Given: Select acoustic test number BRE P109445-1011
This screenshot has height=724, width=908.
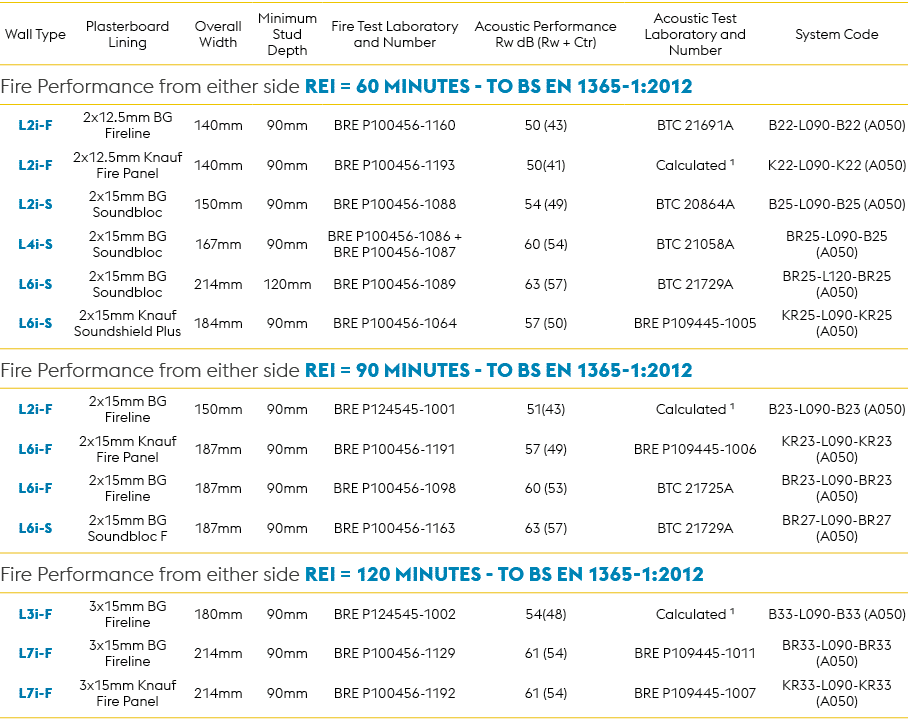Looking at the screenshot, I should click(x=695, y=653).
